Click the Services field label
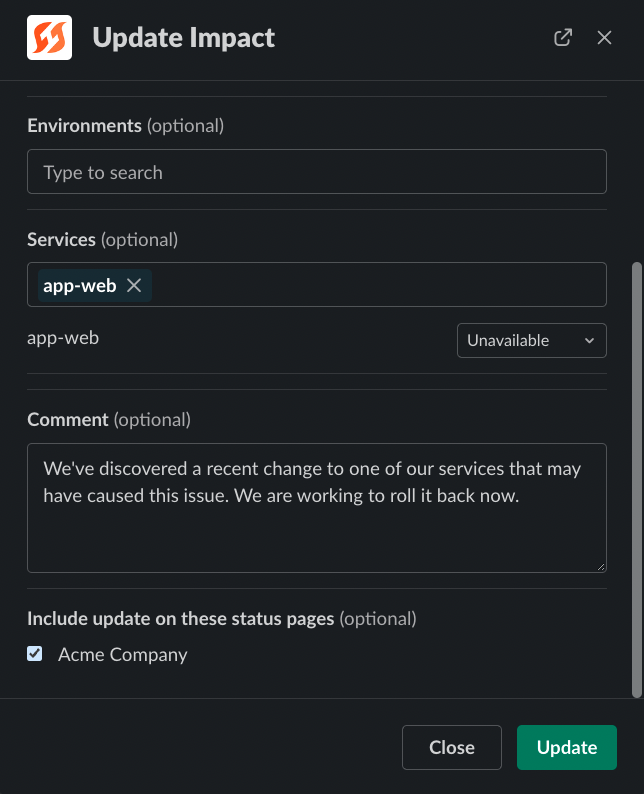The height and width of the screenshot is (794, 644). pos(61,240)
